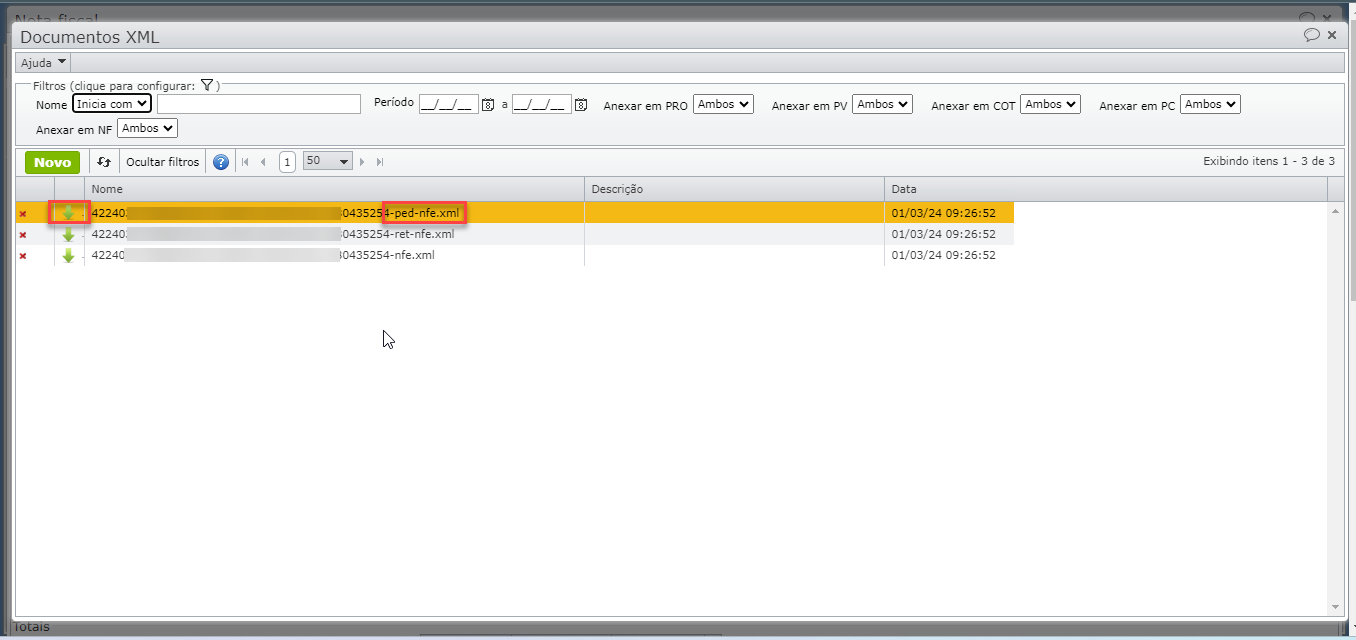Go to next page arrow icon

[x=362, y=162]
